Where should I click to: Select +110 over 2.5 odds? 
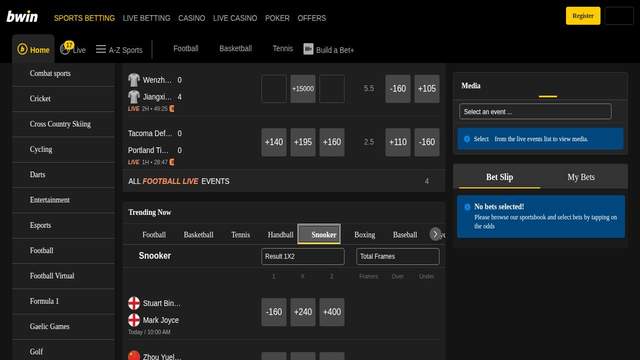click(398, 142)
